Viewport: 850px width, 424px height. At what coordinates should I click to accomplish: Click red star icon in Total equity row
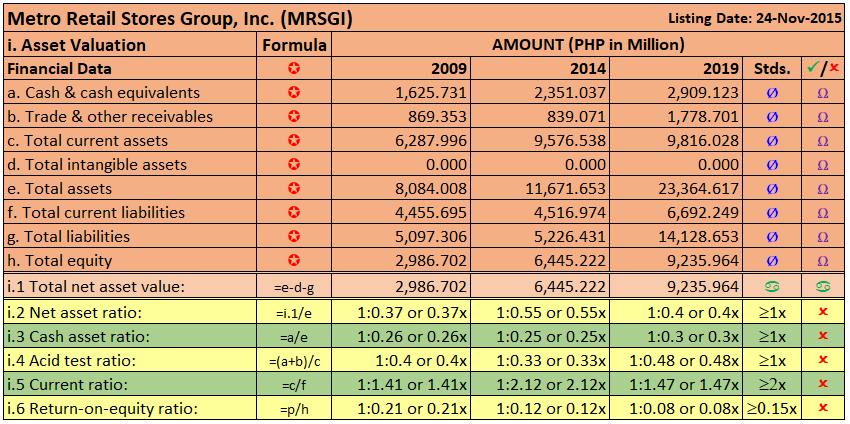pyautogui.click(x=294, y=261)
